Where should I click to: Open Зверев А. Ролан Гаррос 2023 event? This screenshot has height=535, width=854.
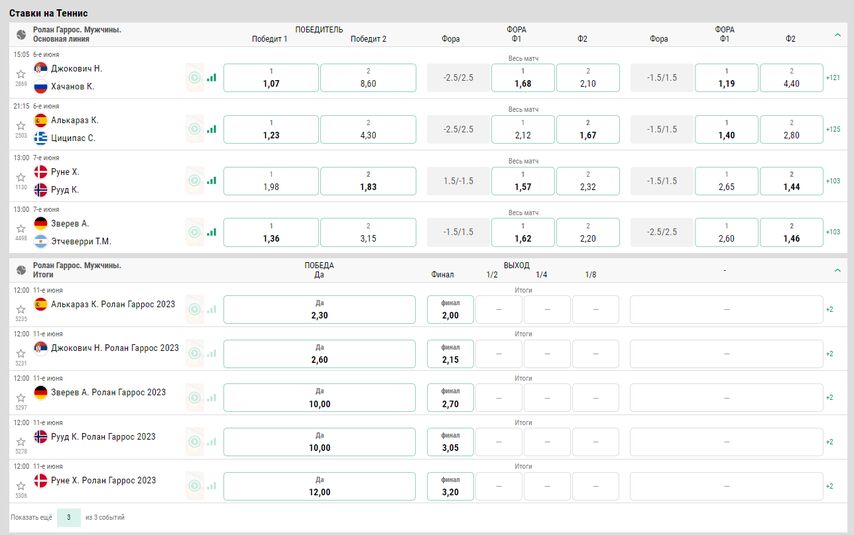[108, 392]
